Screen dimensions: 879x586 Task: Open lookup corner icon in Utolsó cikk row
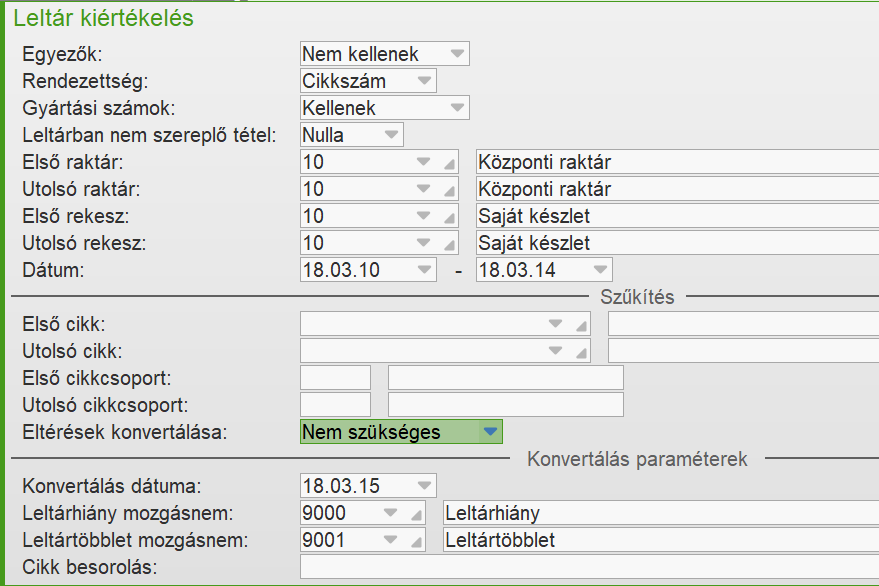(581, 353)
